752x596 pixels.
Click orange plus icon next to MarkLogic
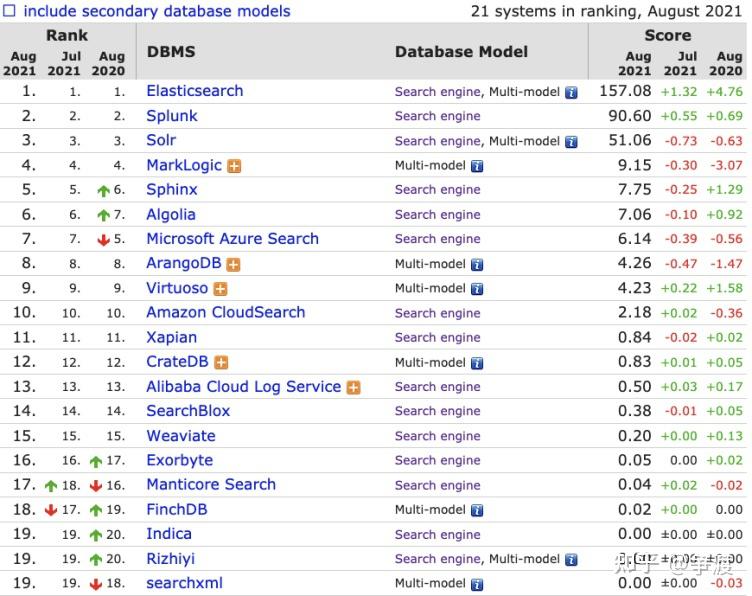tap(234, 166)
